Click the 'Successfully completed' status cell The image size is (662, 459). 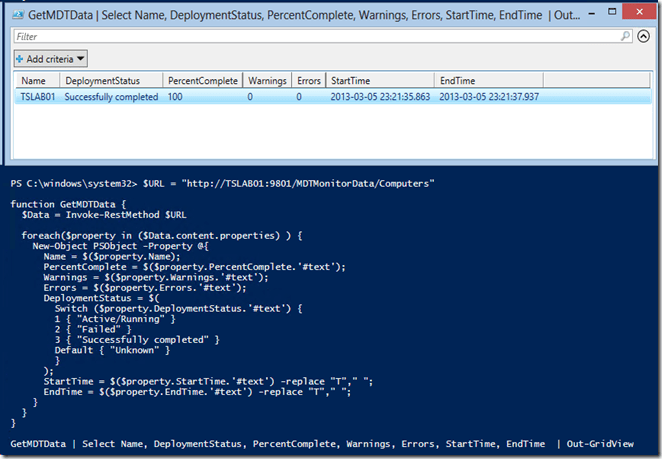pyautogui.click(x=111, y=97)
